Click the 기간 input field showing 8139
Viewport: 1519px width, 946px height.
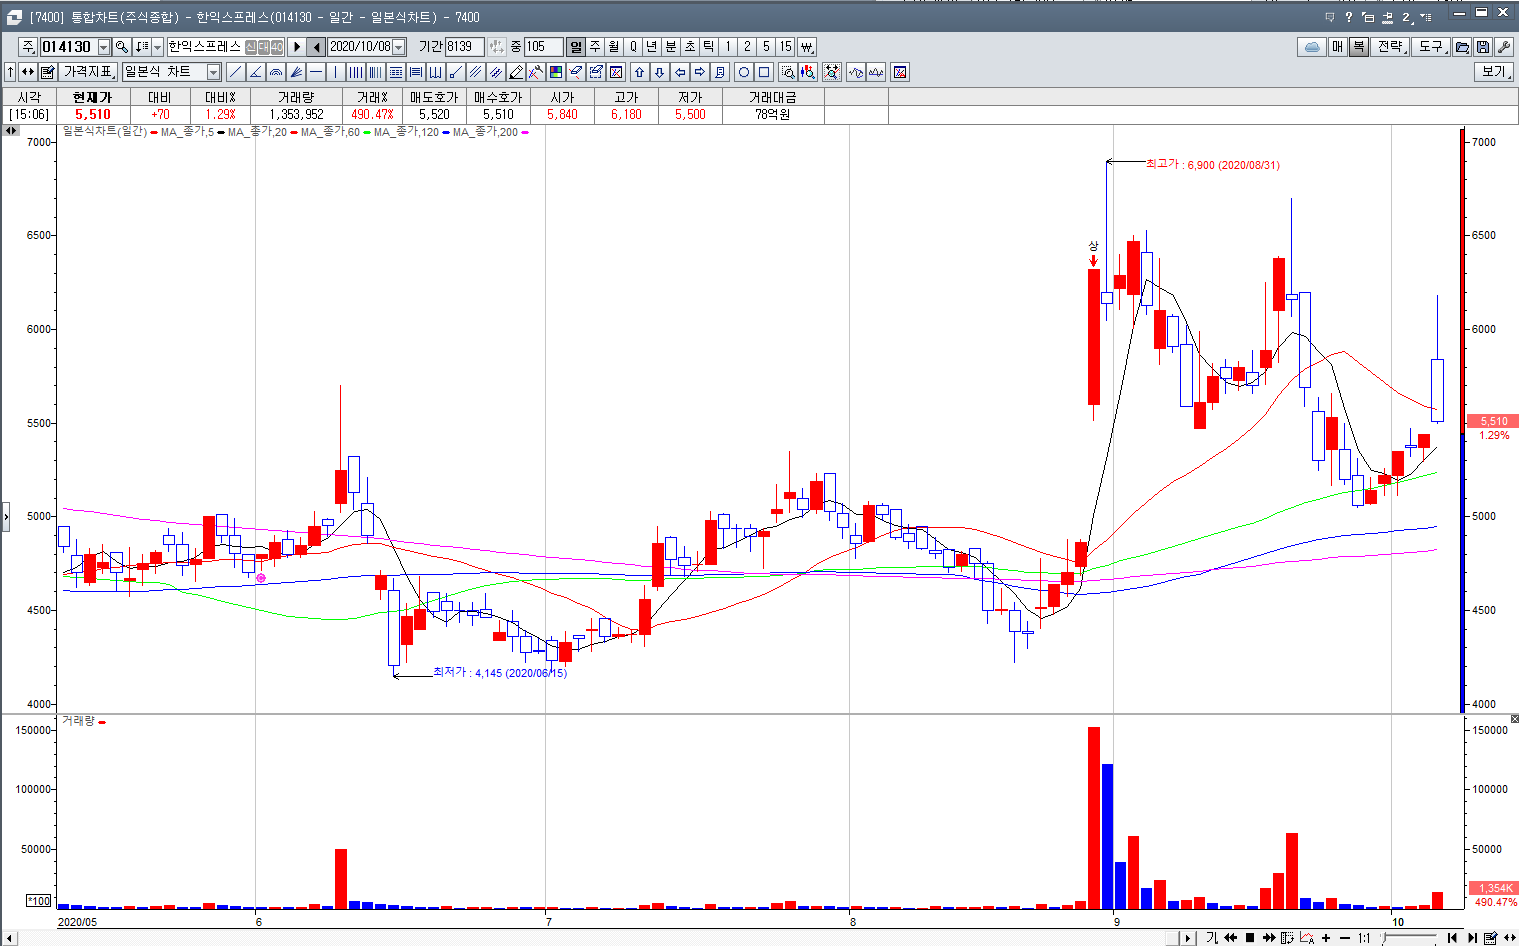[465, 47]
